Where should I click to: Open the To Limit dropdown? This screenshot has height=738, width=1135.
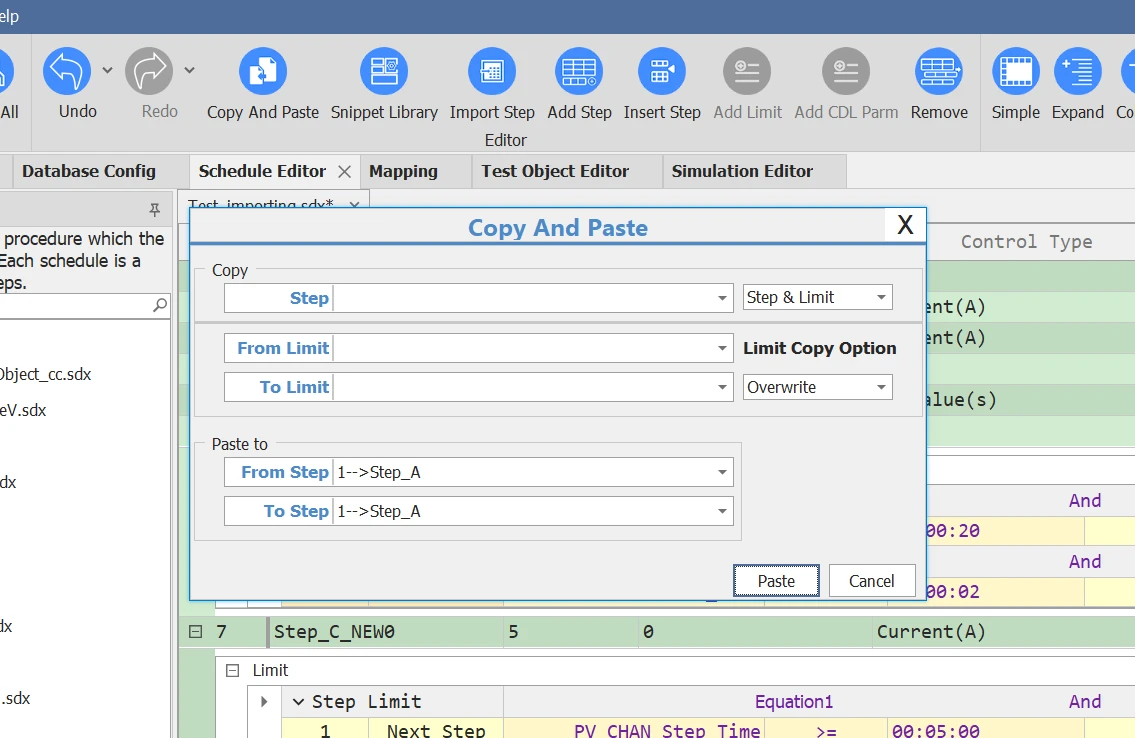[722, 387]
